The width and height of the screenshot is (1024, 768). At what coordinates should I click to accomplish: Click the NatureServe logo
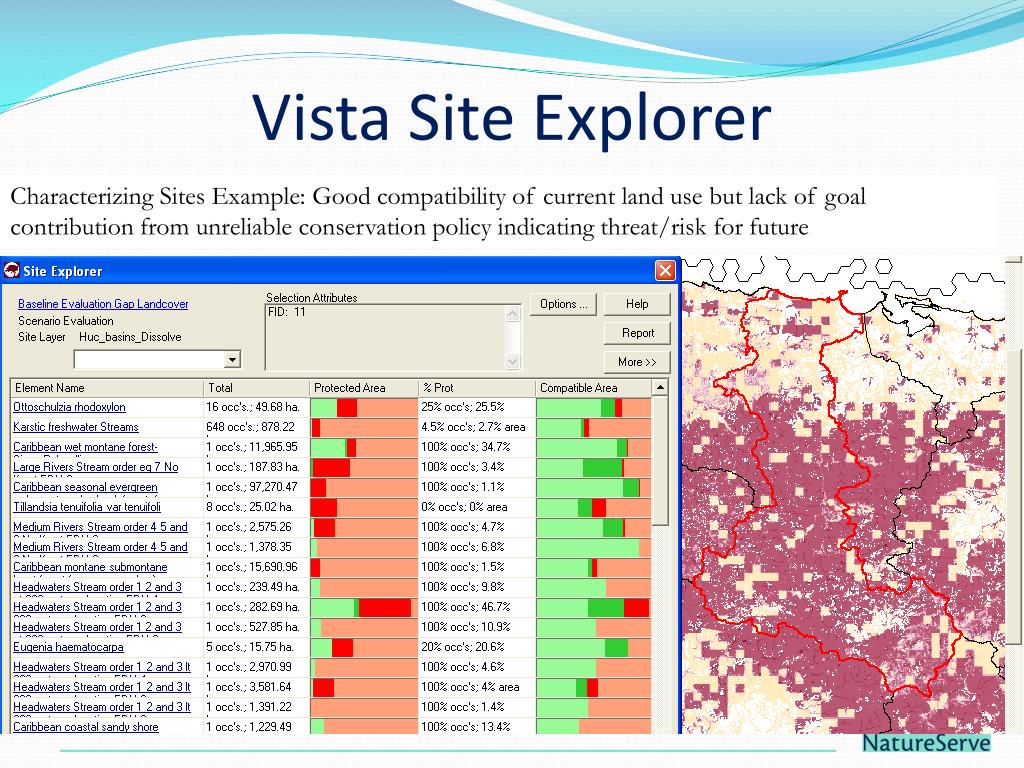926,743
